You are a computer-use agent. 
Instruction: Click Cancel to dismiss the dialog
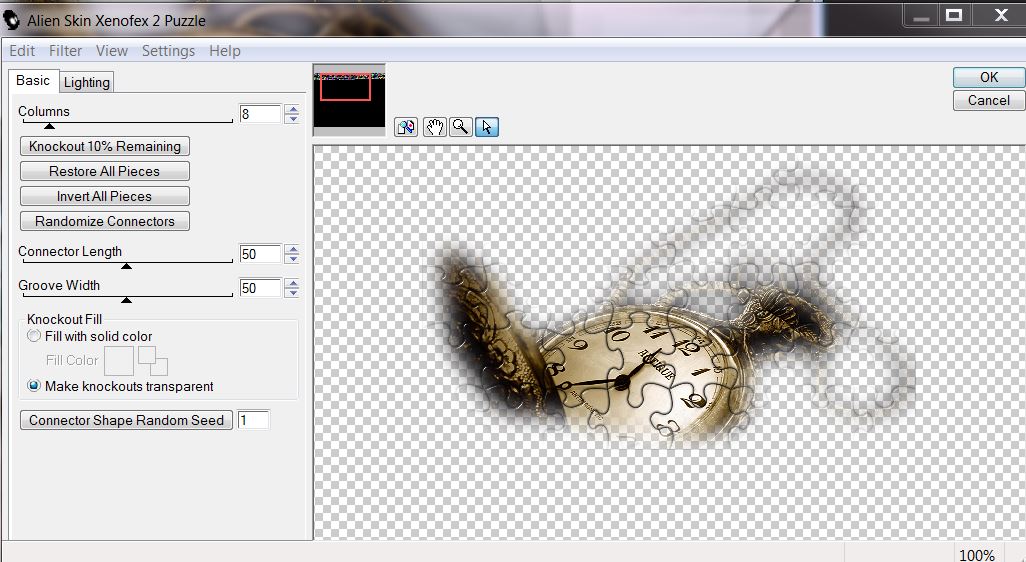tap(989, 100)
